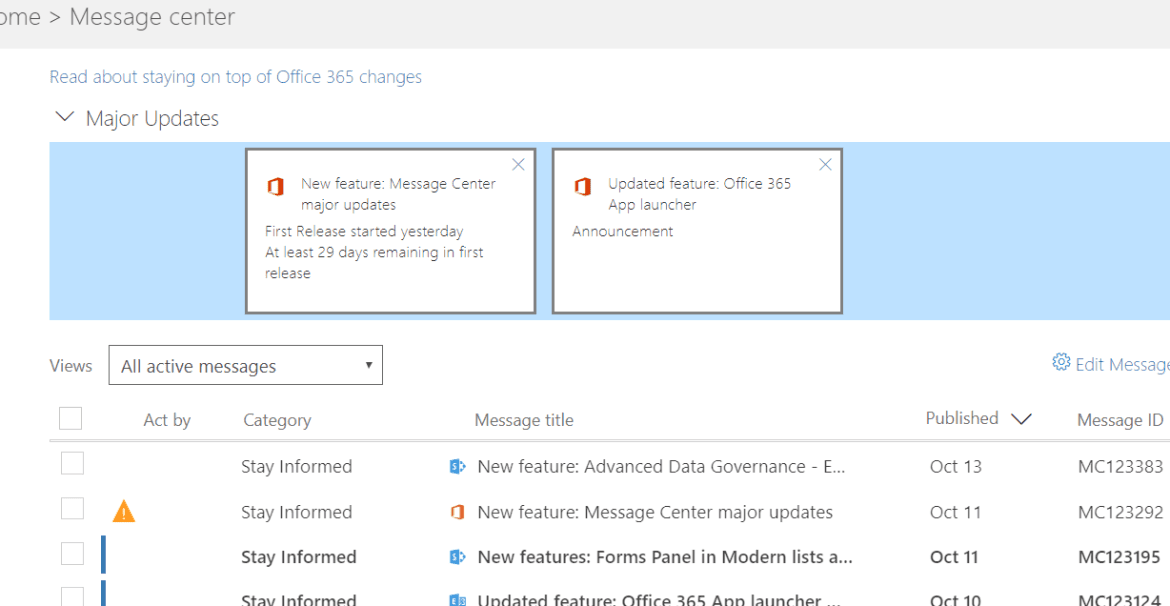
Task: Click the Published column sort arrow
Action: pos(1022,419)
